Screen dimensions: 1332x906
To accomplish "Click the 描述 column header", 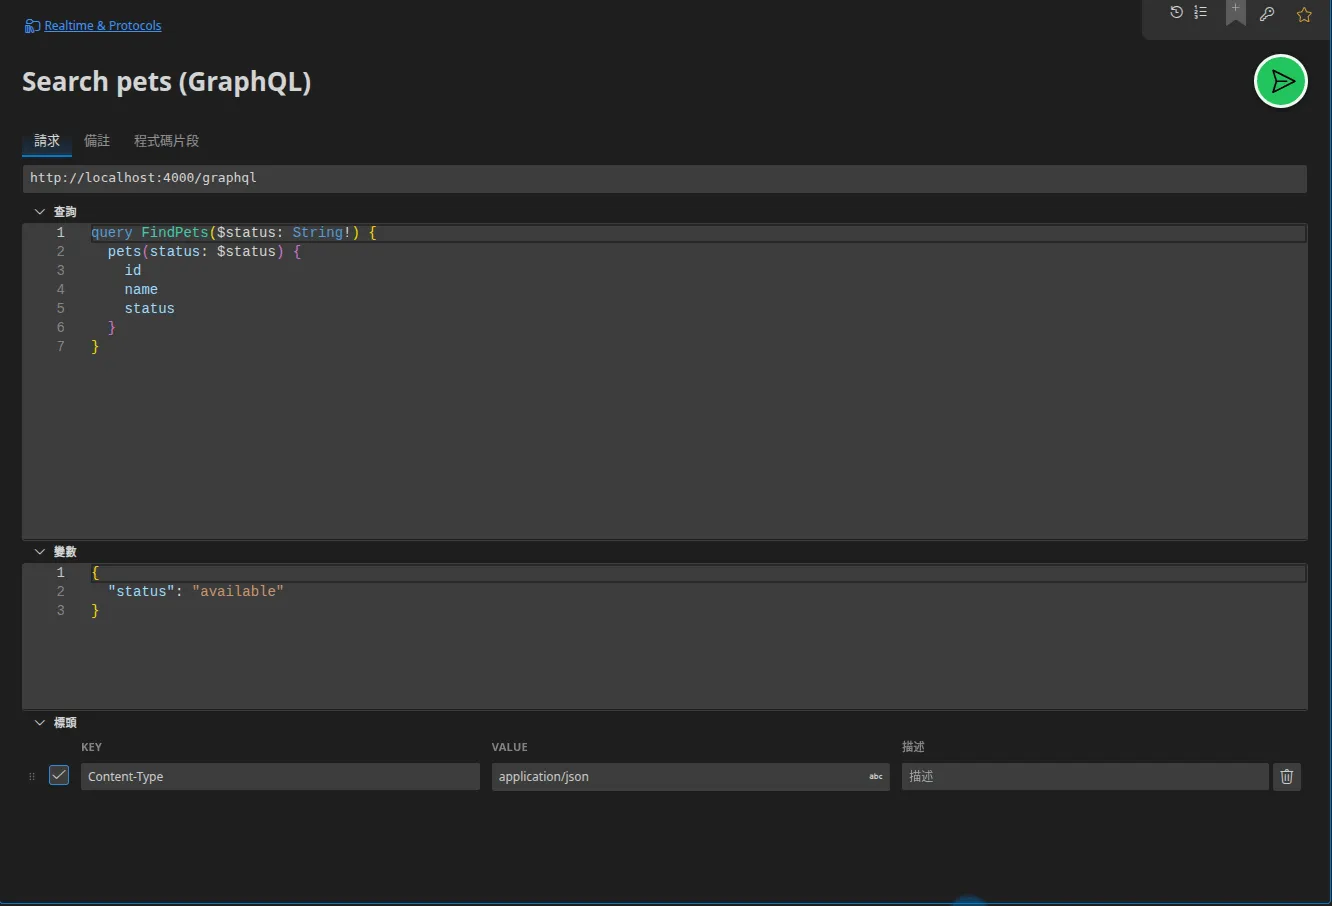I will 914,747.
